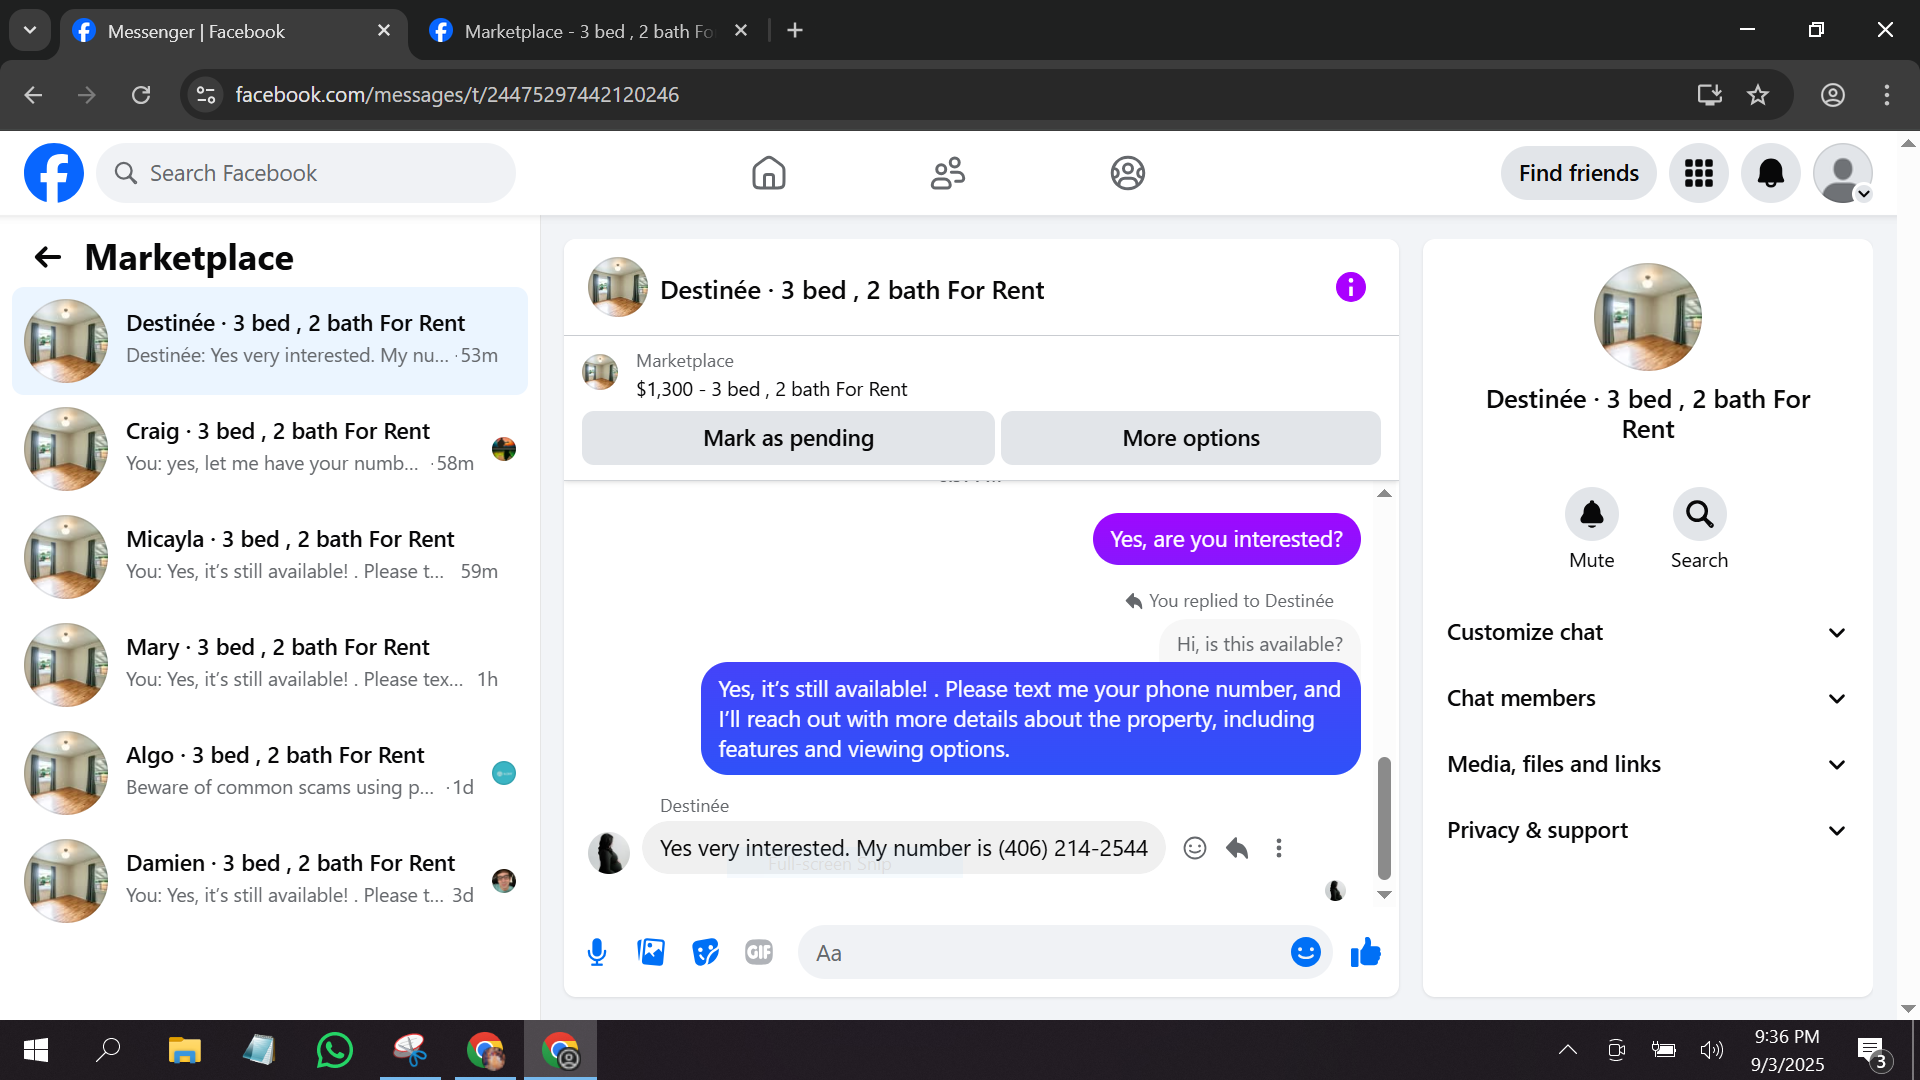Open Damien's 3 bed 2 bath conversation
1920x1080 pixels.
(270, 881)
